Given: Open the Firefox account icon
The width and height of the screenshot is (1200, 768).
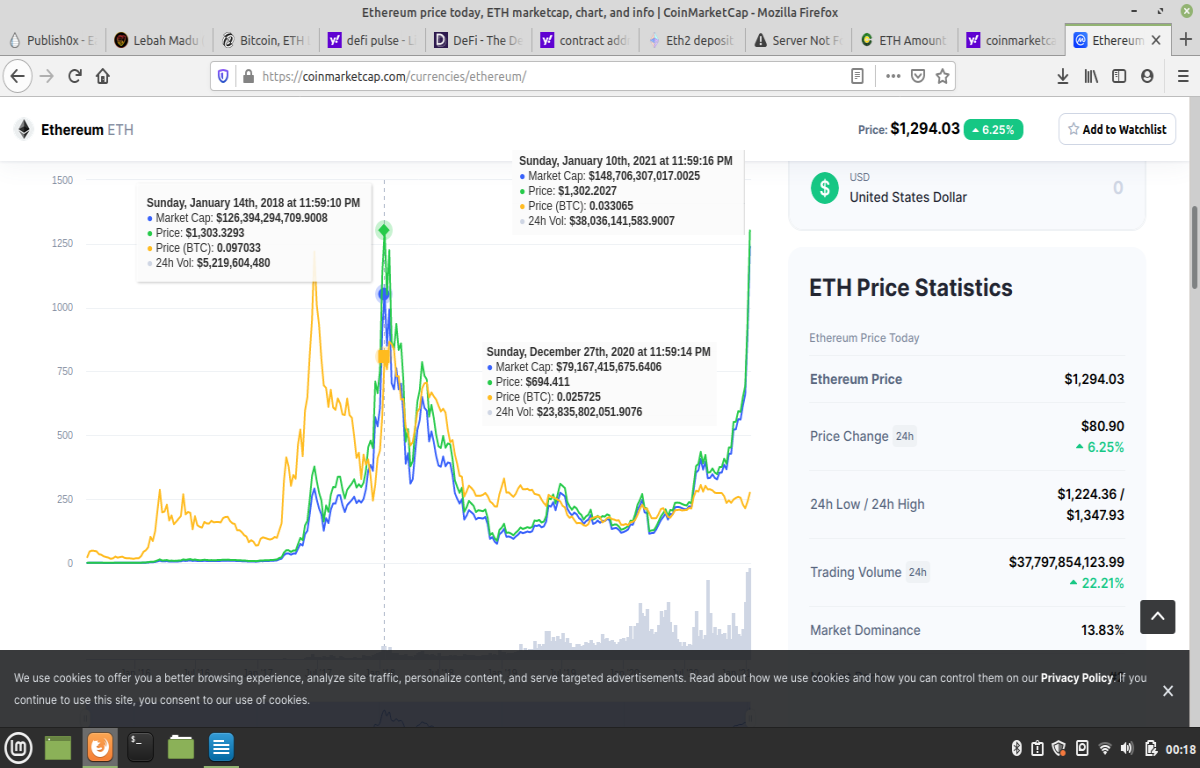Looking at the screenshot, I should [x=1147, y=76].
